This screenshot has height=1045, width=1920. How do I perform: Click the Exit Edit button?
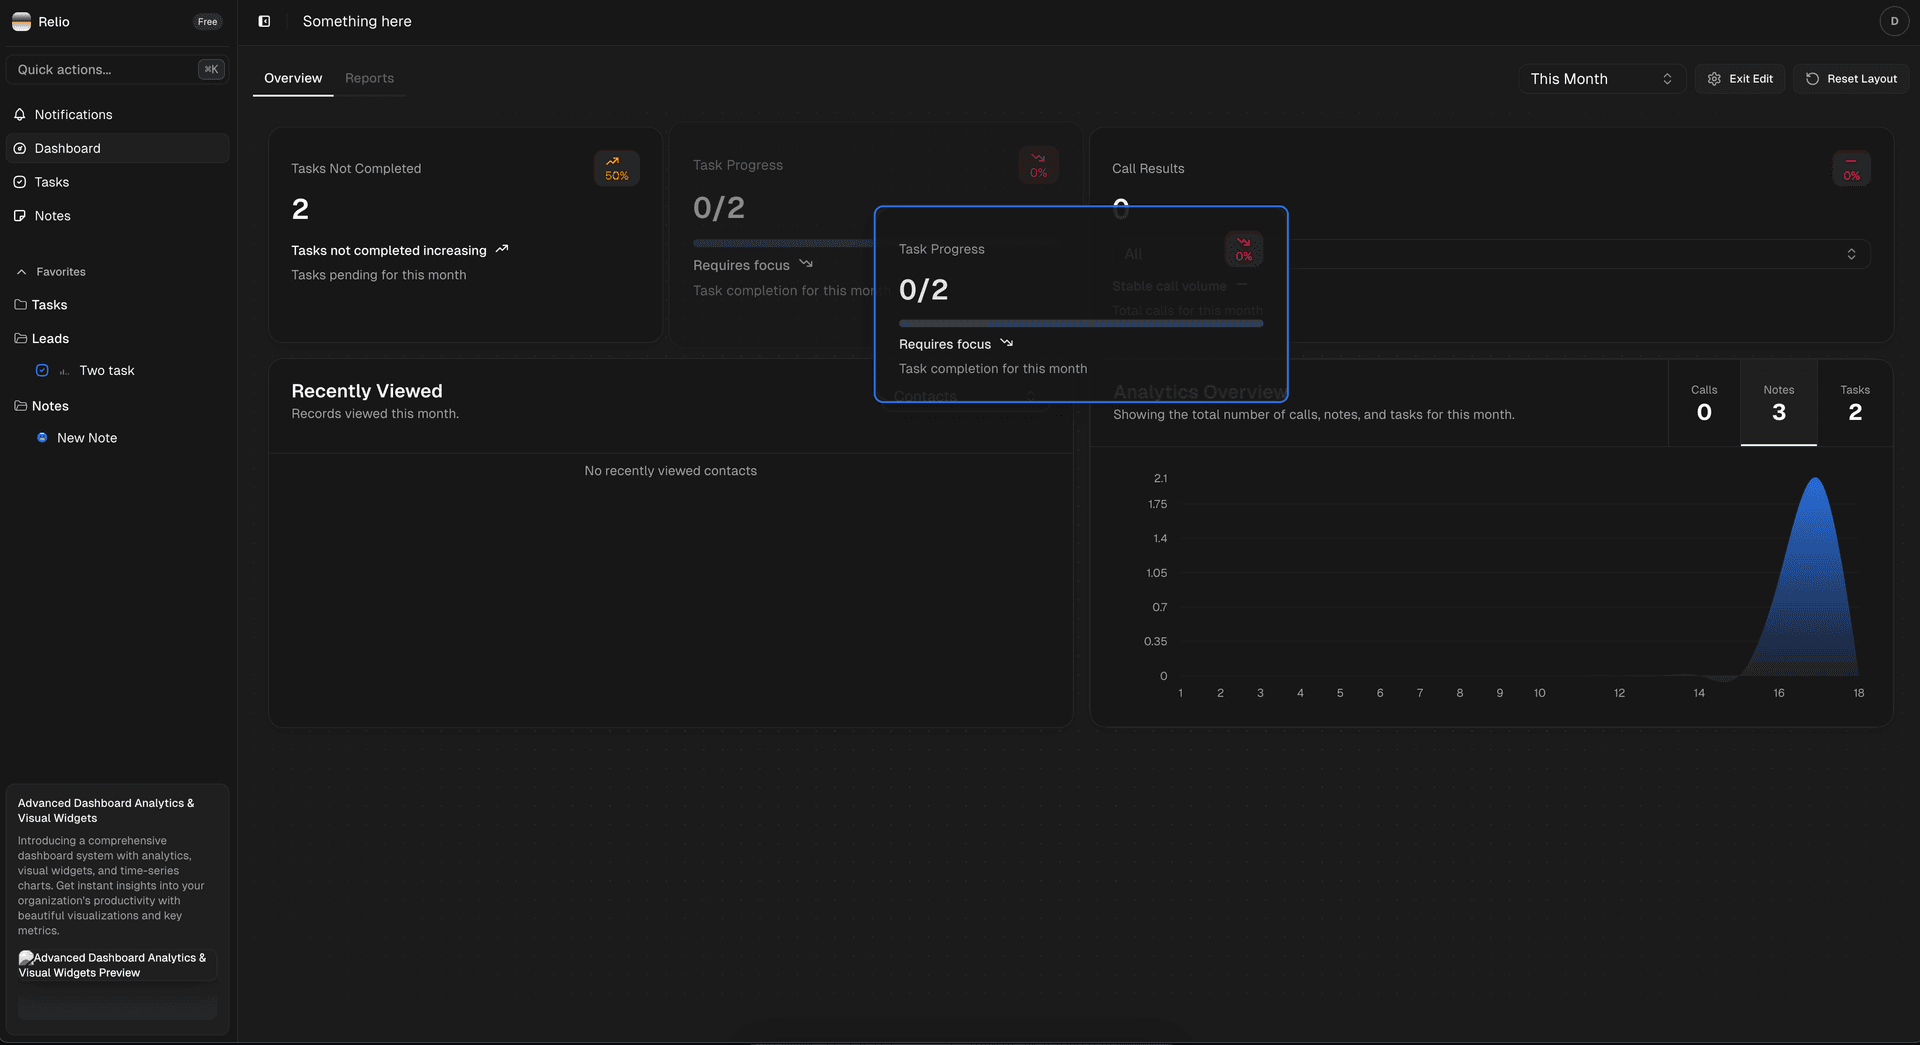pos(1739,79)
